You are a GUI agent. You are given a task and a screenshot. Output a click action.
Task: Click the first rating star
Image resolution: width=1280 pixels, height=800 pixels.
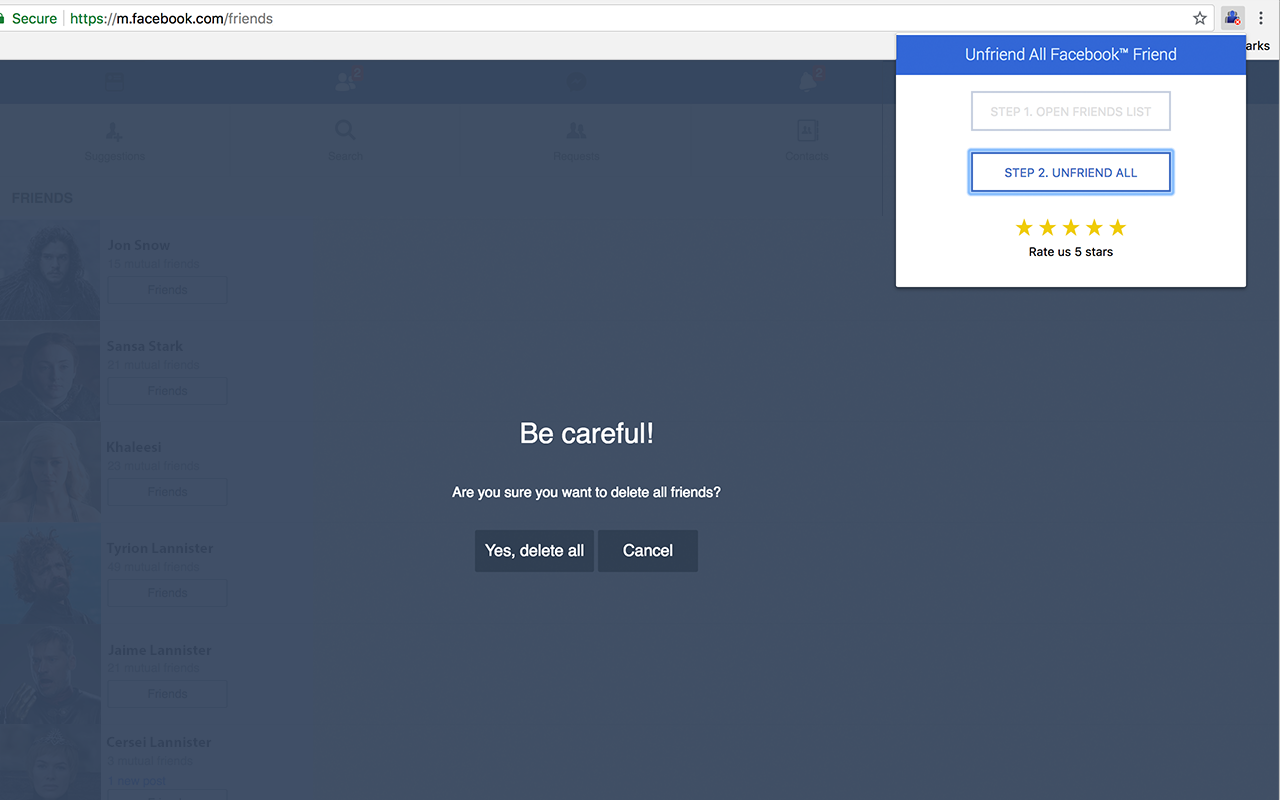coord(1024,228)
